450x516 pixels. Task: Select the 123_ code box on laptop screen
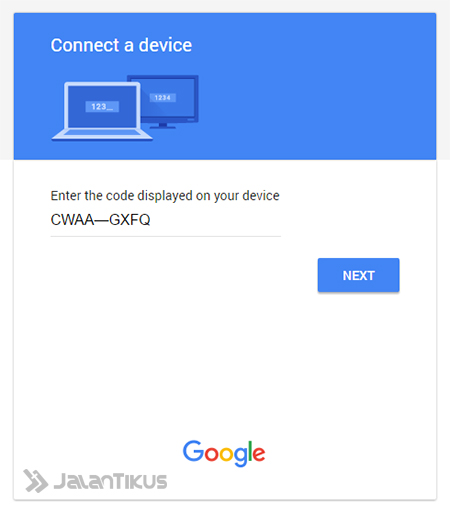coord(102,107)
